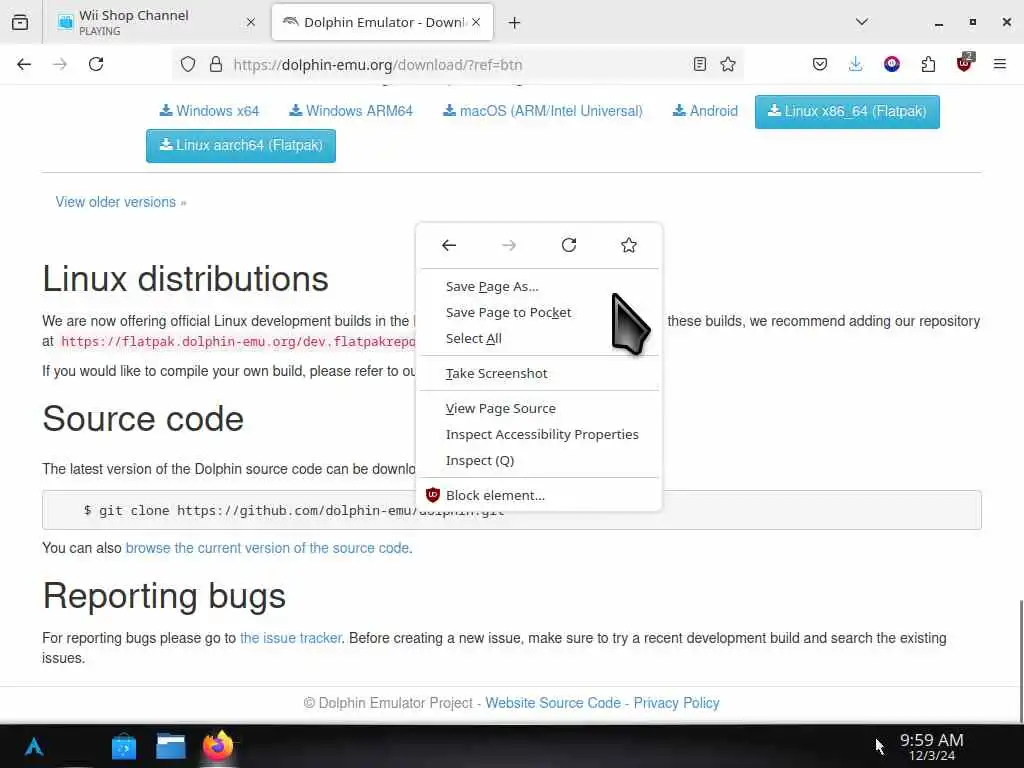Image resolution: width=1024 pixels, height=768 pixels.
Task: Open View older versions link
Action: pos(121,202)
